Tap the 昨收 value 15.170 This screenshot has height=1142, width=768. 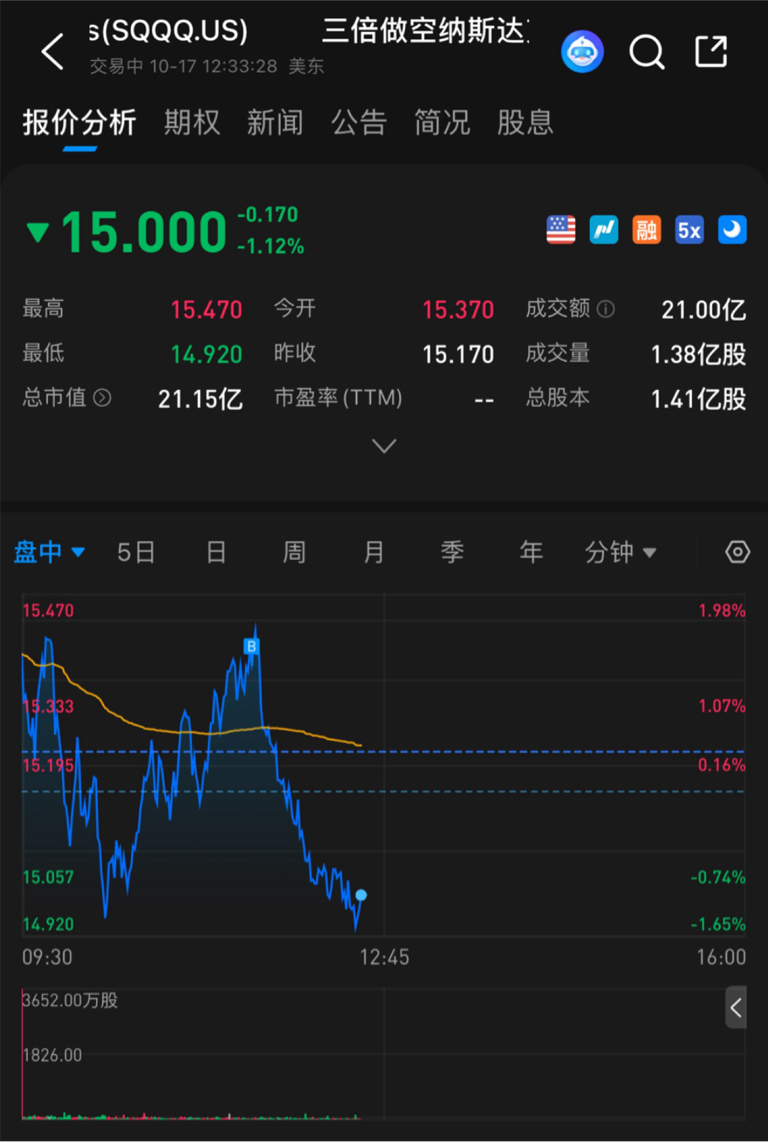tap(458, 354)
